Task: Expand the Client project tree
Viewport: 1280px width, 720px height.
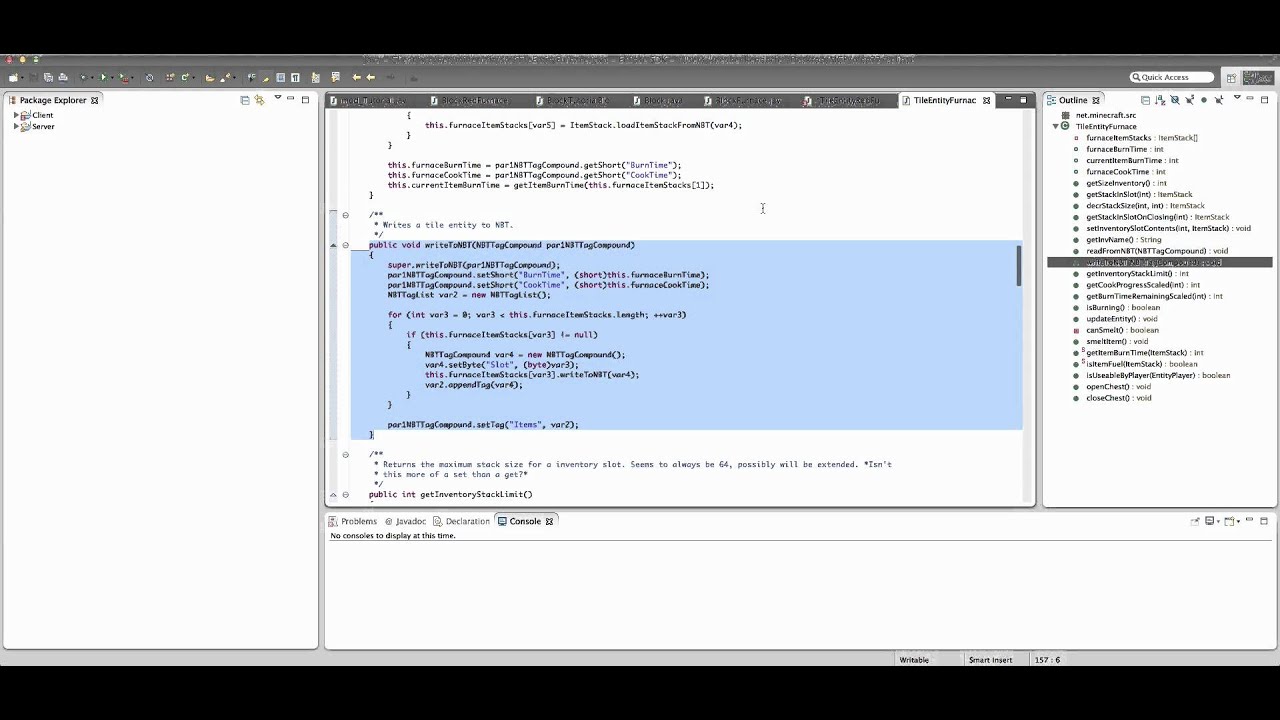Action: coord(16,115)
